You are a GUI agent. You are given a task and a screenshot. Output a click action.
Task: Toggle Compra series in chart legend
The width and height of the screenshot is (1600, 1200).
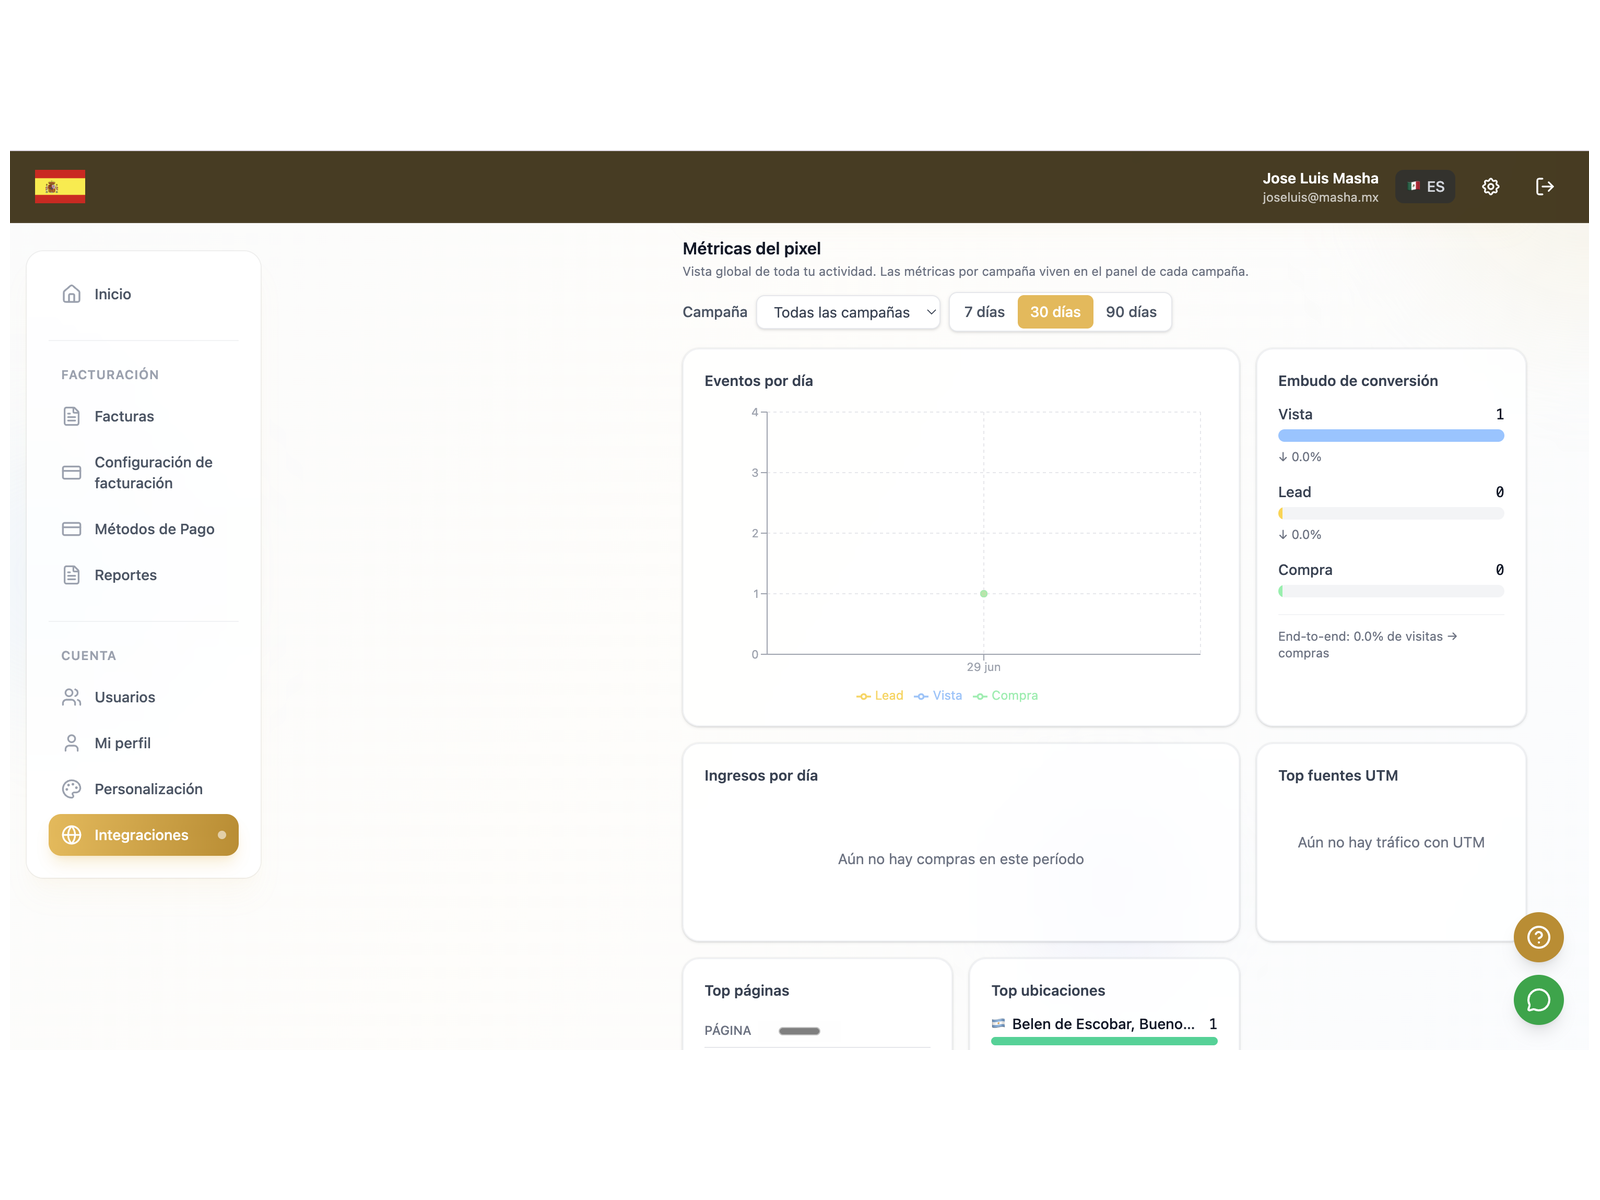click(1006, 696)
